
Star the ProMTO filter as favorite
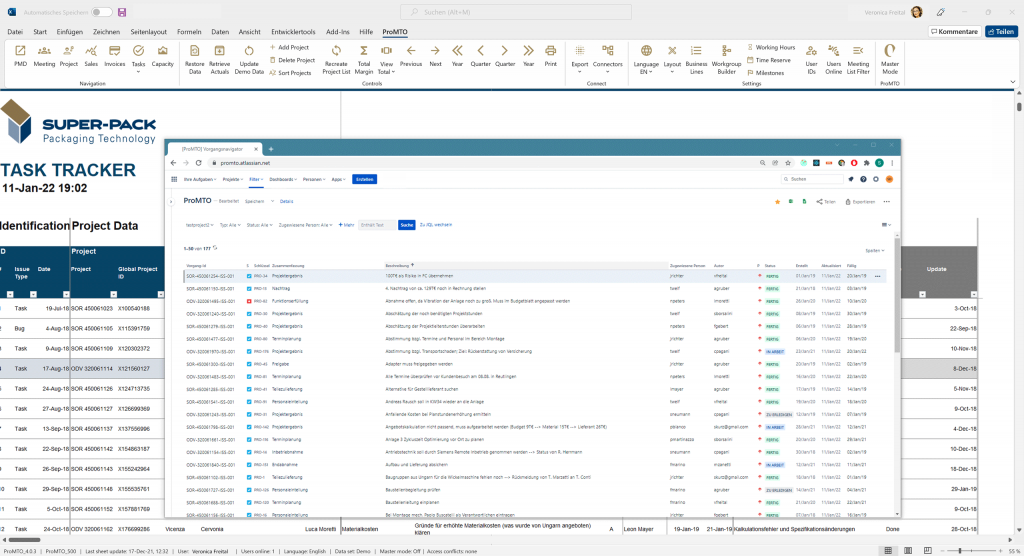click(777, 201)
